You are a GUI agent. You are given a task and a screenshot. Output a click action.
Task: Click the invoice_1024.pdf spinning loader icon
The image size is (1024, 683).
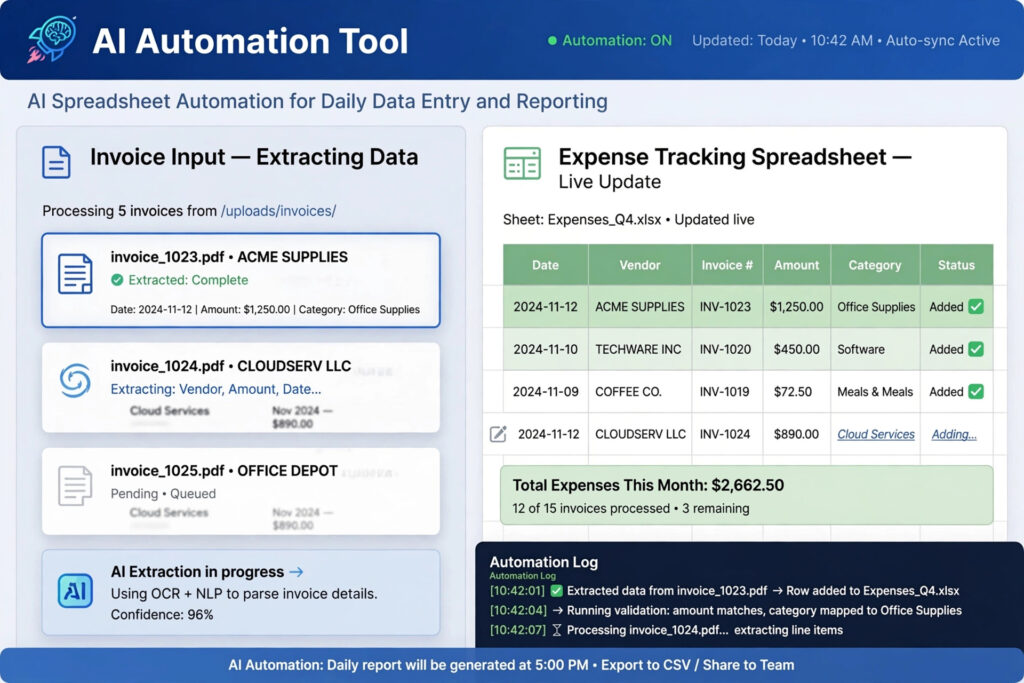75,381
